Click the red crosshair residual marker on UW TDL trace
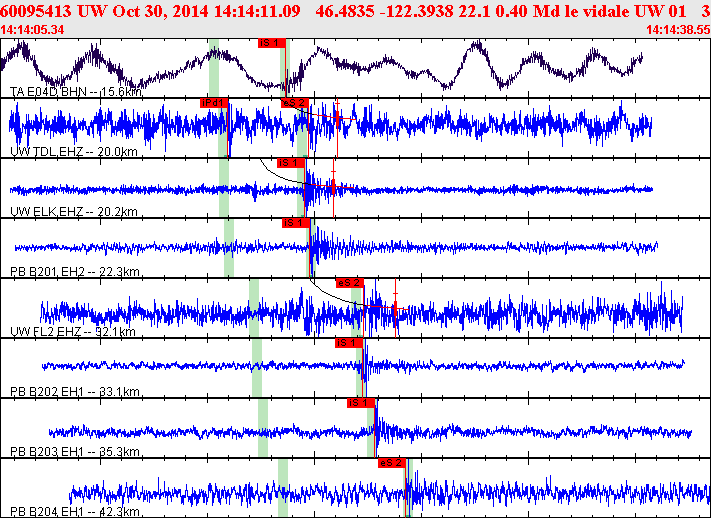This screenshot has width=711, height=518. (337, 119)
